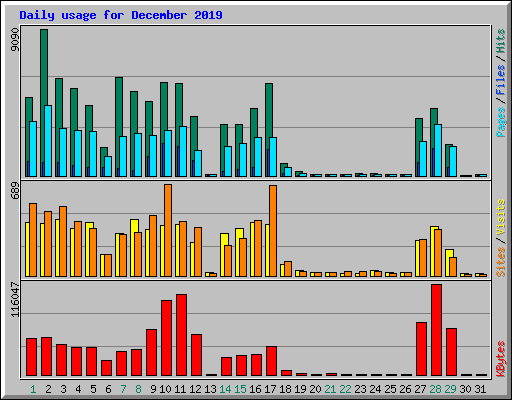Click the red KBytes bar for day 12
This screenshot has height=400, width=512.
coord(196,355)
